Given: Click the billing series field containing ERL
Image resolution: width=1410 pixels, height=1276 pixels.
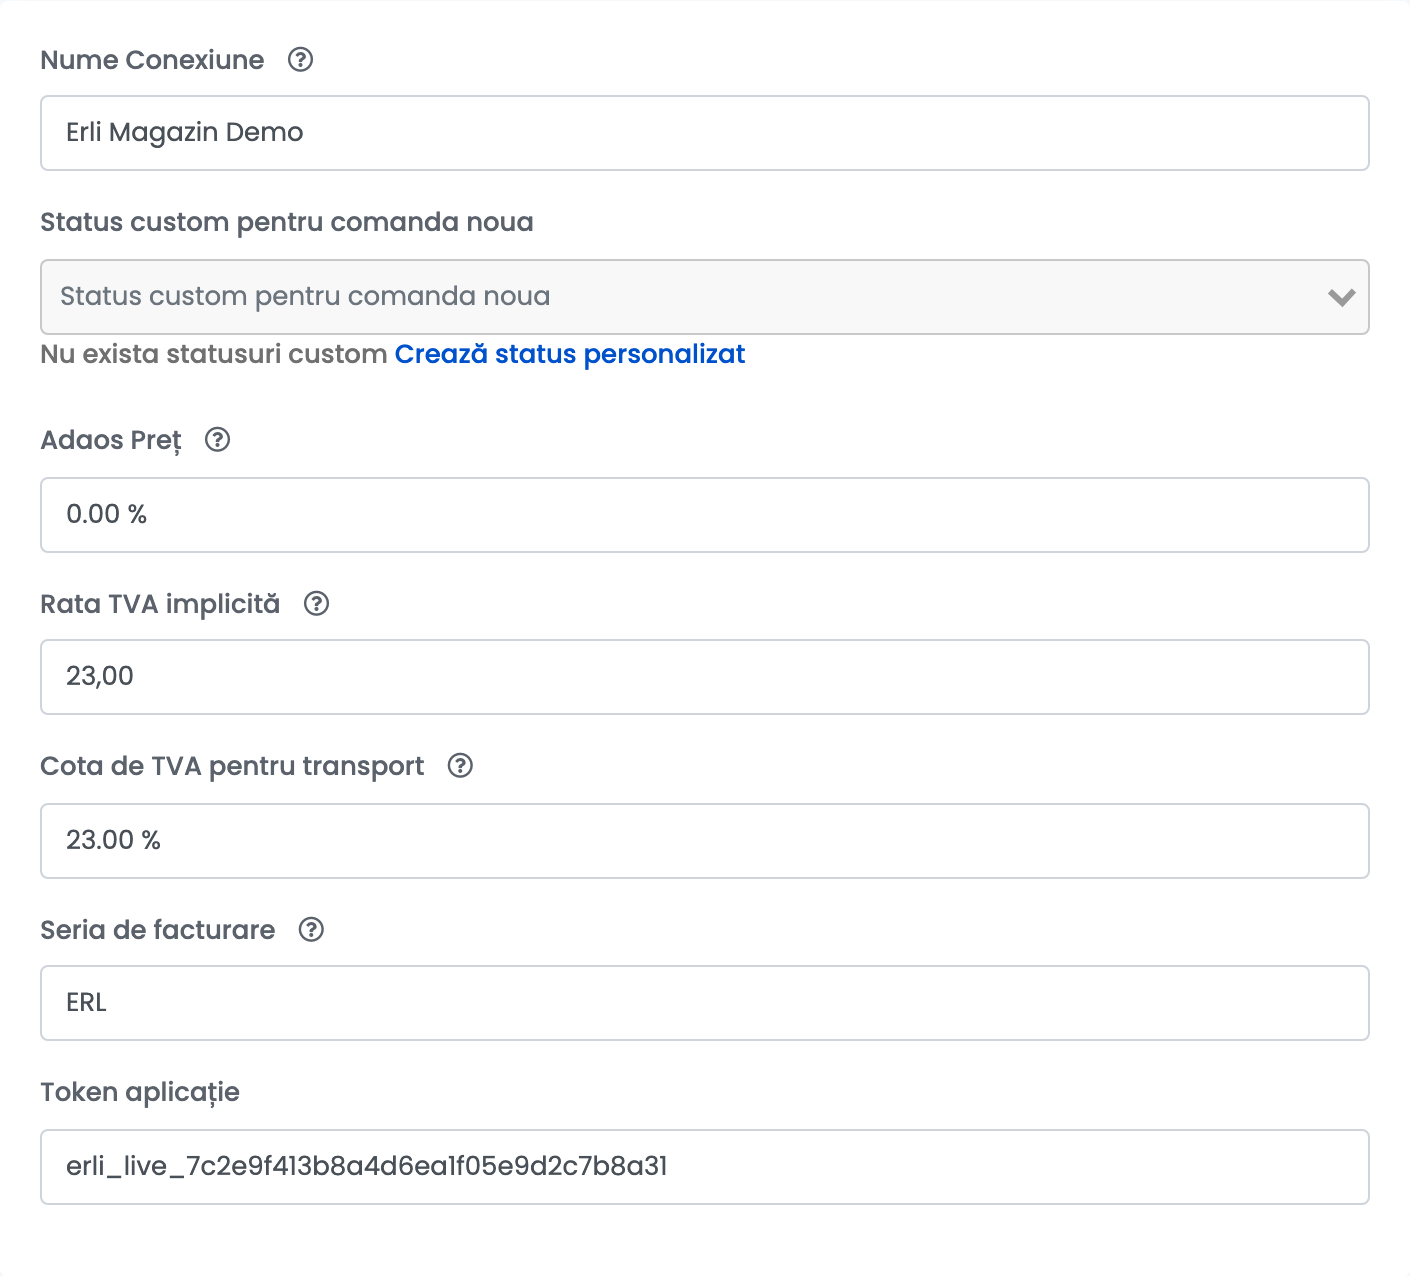Looking at the screenshot, I should click(704, 1003).
